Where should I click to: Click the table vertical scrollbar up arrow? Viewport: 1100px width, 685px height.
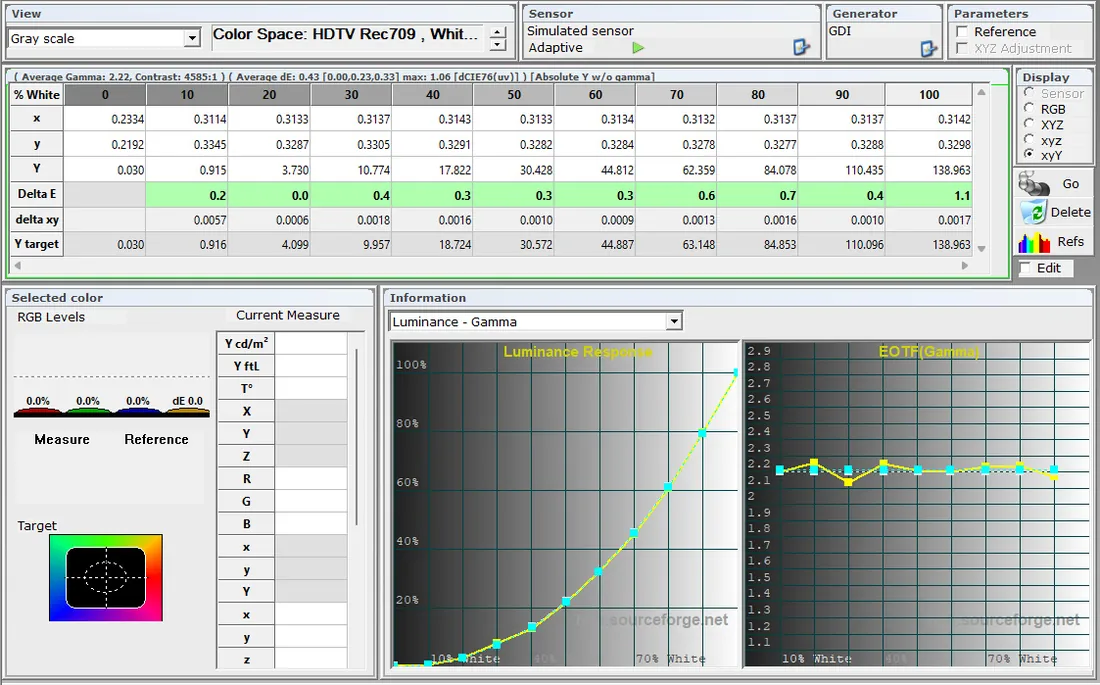pyautogui.click(x=981, y=93)
